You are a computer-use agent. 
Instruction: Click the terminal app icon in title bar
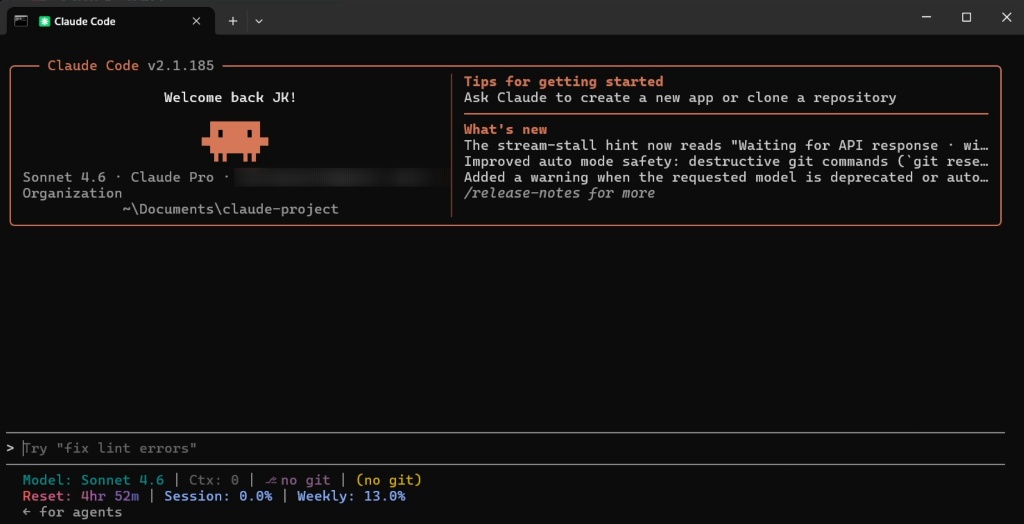point(21,21)
